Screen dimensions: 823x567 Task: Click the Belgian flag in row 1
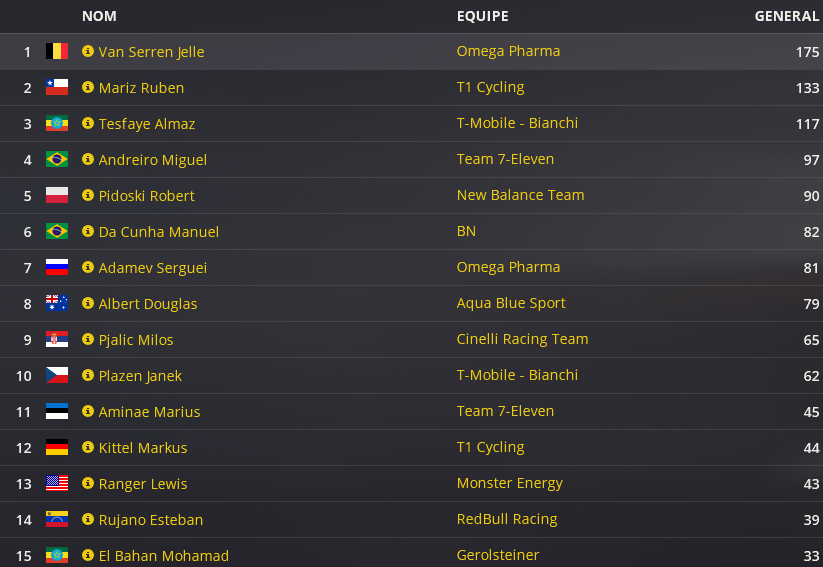point(57,51)
